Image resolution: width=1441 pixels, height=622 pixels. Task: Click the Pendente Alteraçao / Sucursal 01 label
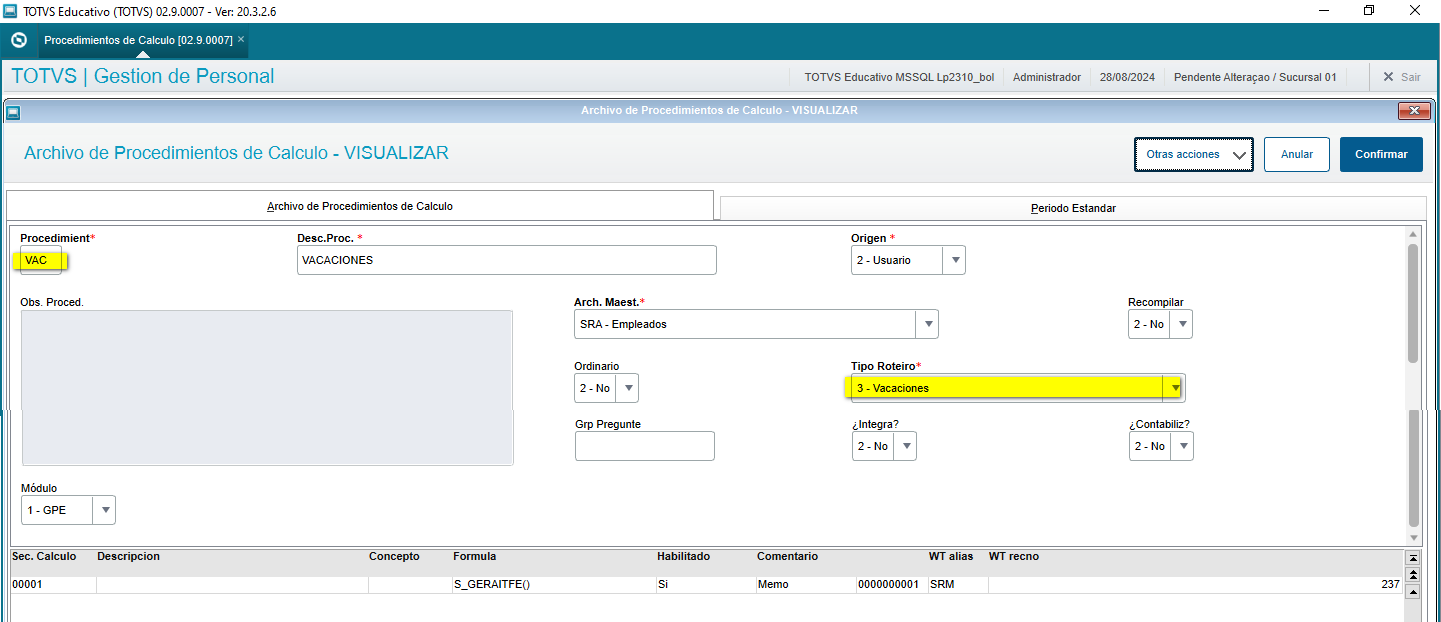[1255, 77]
